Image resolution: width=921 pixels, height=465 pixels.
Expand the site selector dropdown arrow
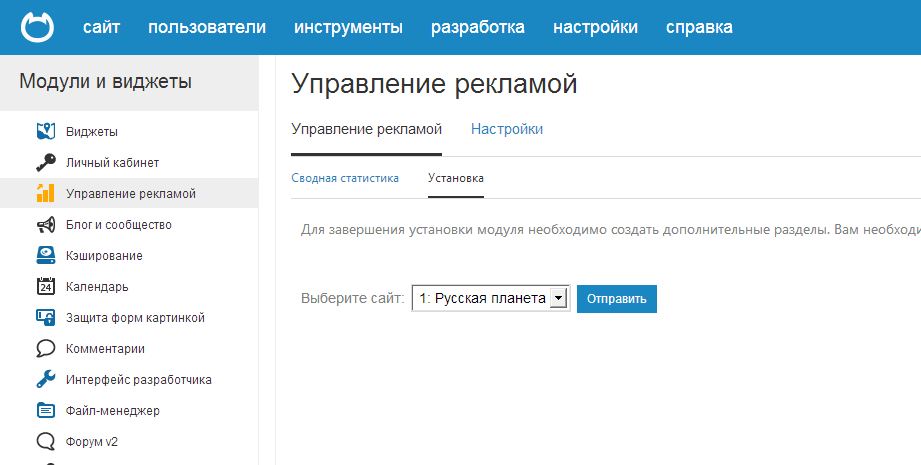(559, 298)
